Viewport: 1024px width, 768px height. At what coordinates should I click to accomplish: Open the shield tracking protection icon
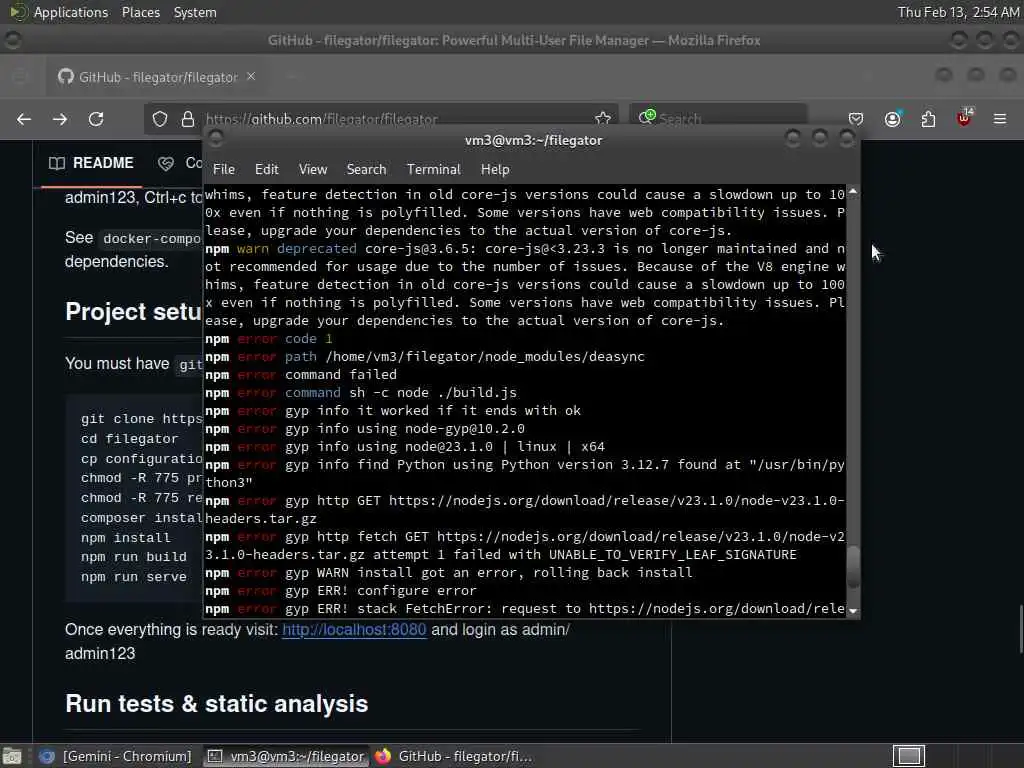(160, 120)
